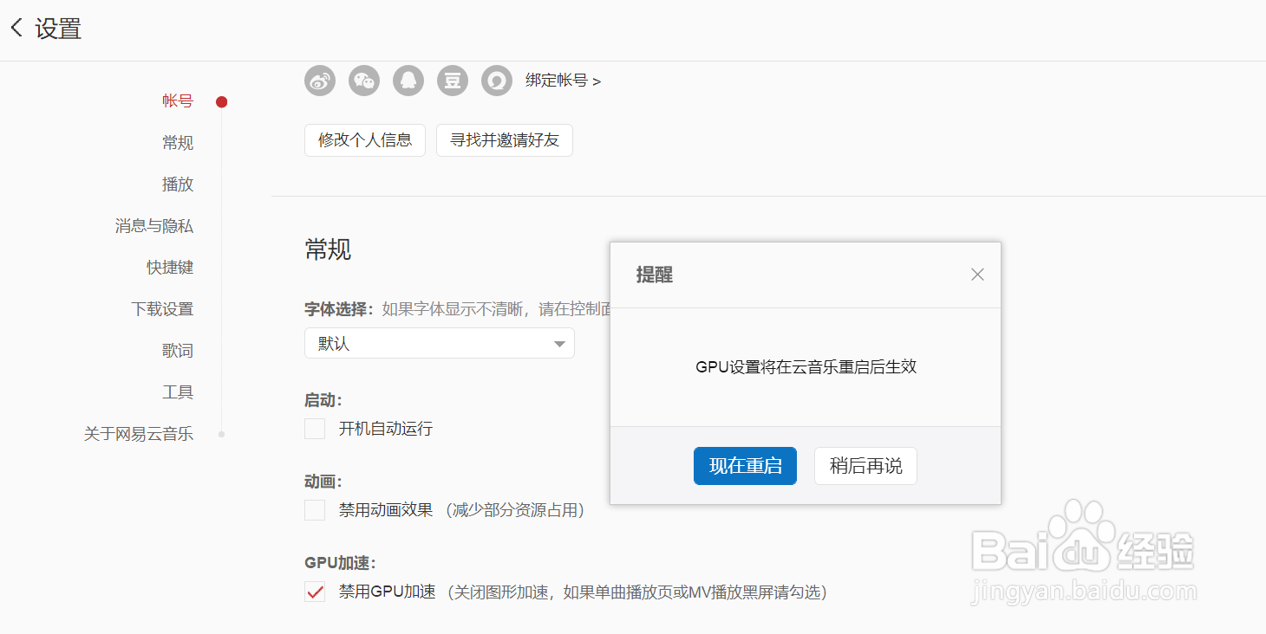Choose 稍后再说 in the reminder dialog

[x=866, y=466]
